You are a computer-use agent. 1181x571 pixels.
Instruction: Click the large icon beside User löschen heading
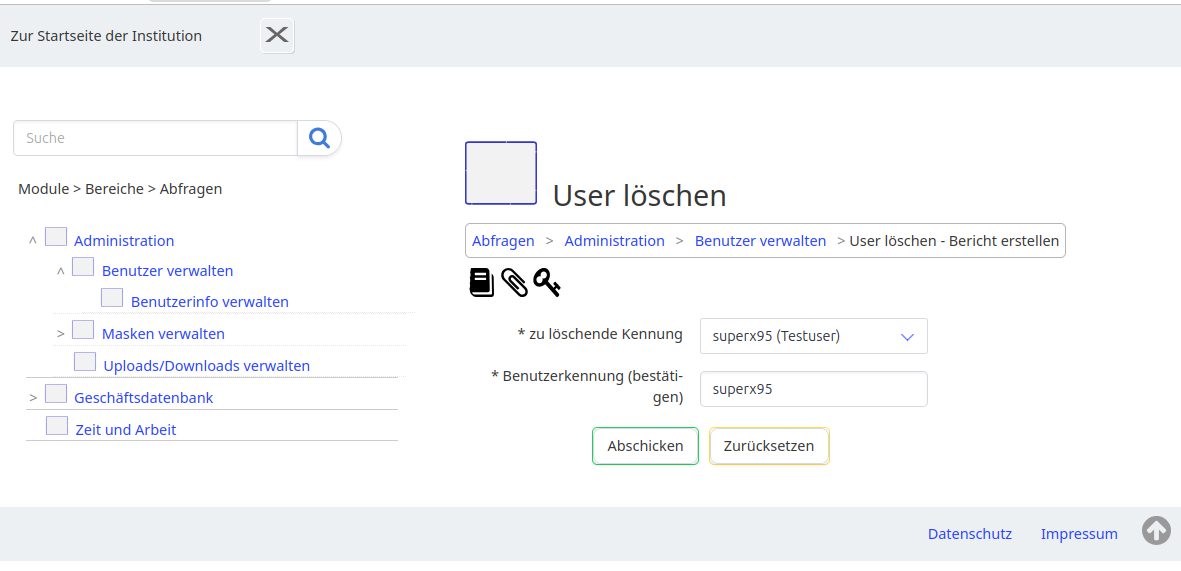tap(501, 173)
